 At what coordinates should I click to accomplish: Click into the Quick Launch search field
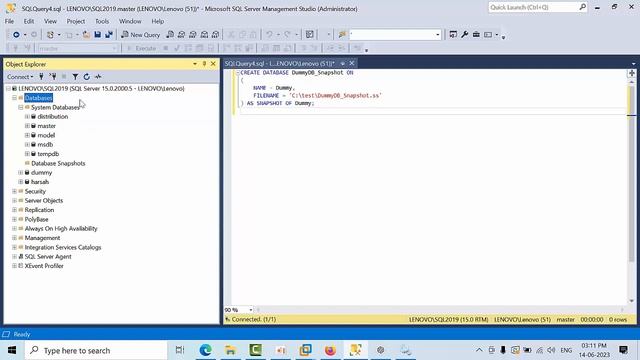(x=533, y=7)
